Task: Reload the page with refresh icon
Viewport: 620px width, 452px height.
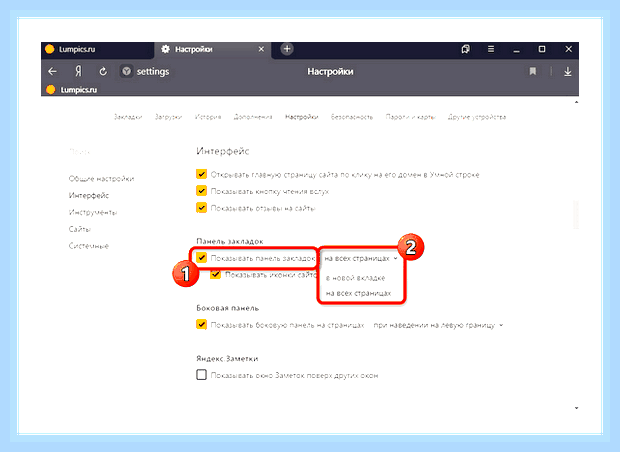Action: pos(103,72)
